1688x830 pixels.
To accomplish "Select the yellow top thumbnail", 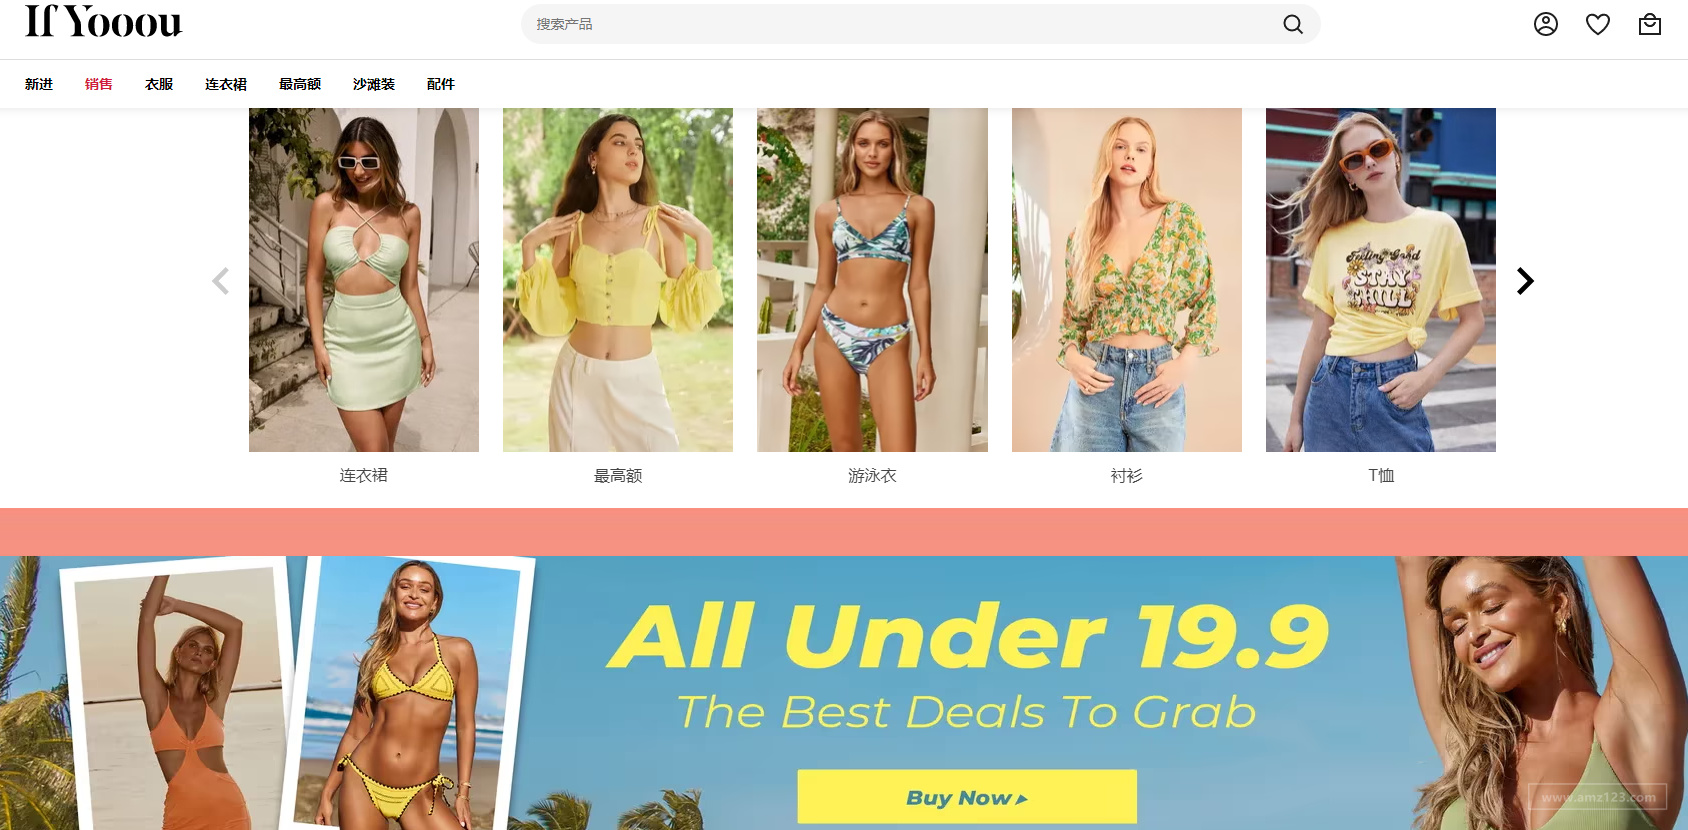I will (618, 280).
